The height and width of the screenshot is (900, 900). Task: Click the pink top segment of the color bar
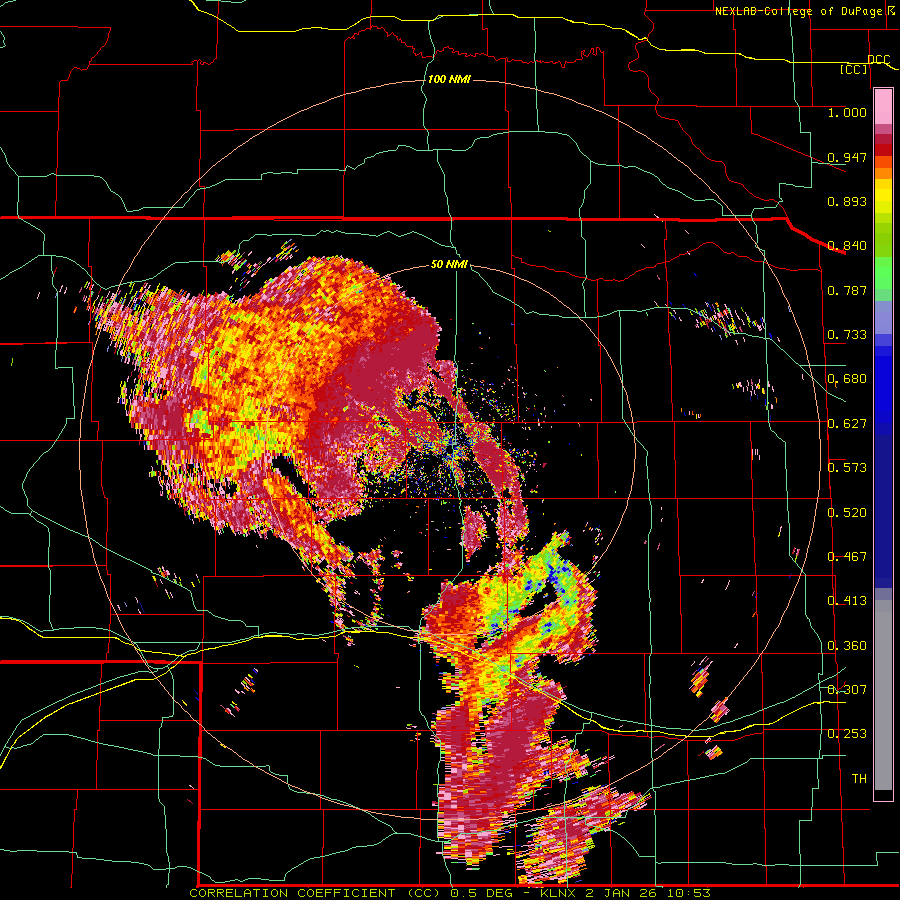883,107
